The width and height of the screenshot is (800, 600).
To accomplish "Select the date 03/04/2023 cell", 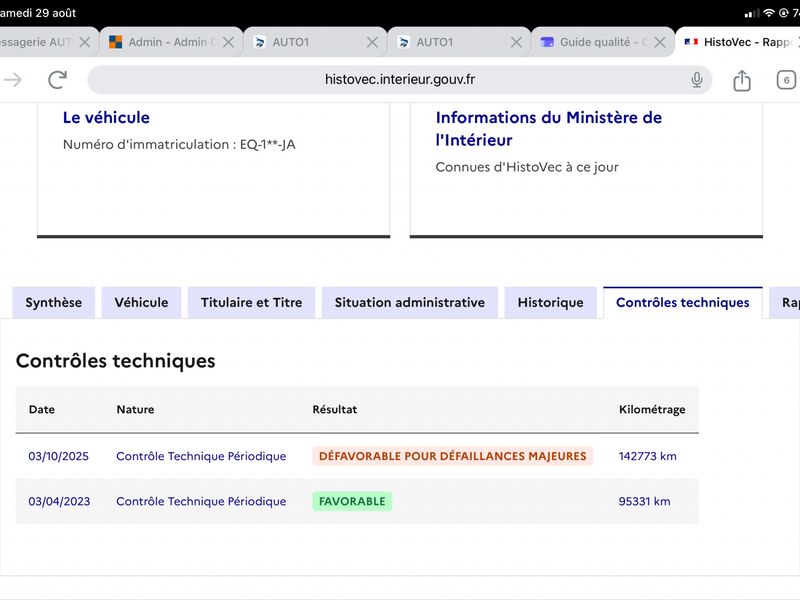I will [59, 502].
